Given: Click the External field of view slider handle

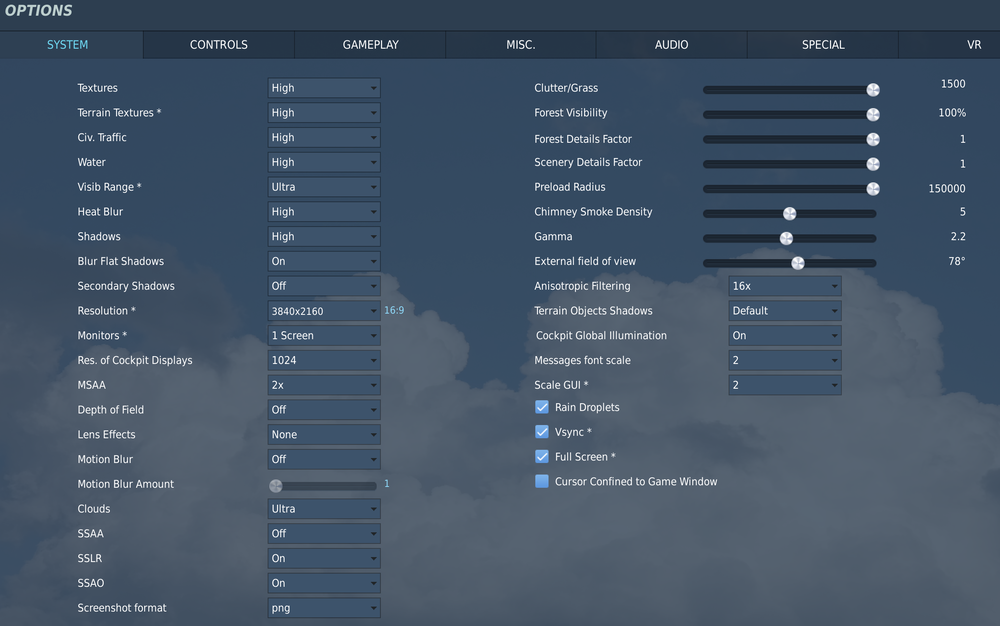Looking at the screenshot, I should [x=798, y=263].
